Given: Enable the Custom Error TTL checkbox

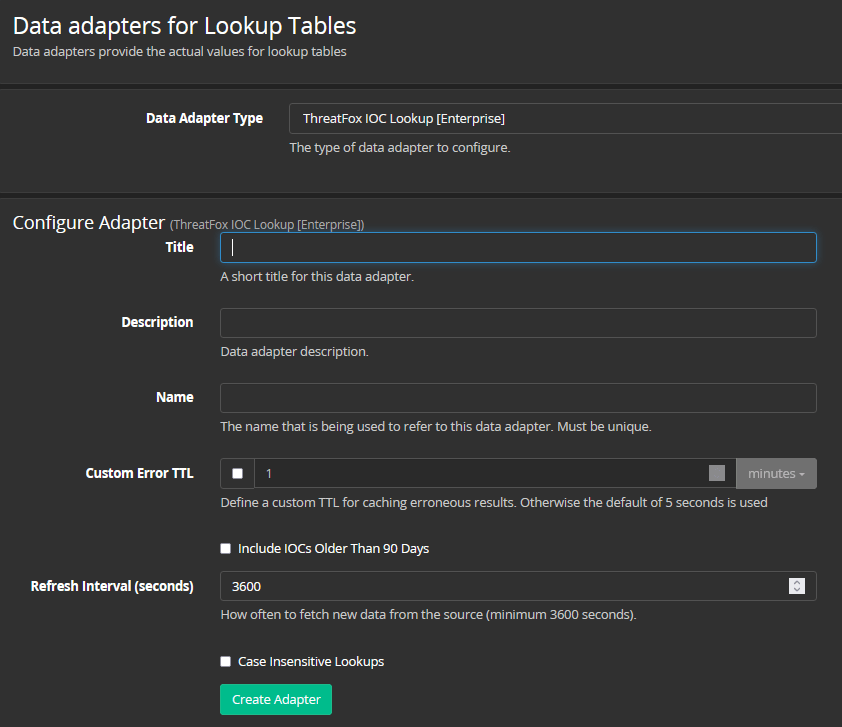Looking at the screenshot, I should tap(237, 474).
